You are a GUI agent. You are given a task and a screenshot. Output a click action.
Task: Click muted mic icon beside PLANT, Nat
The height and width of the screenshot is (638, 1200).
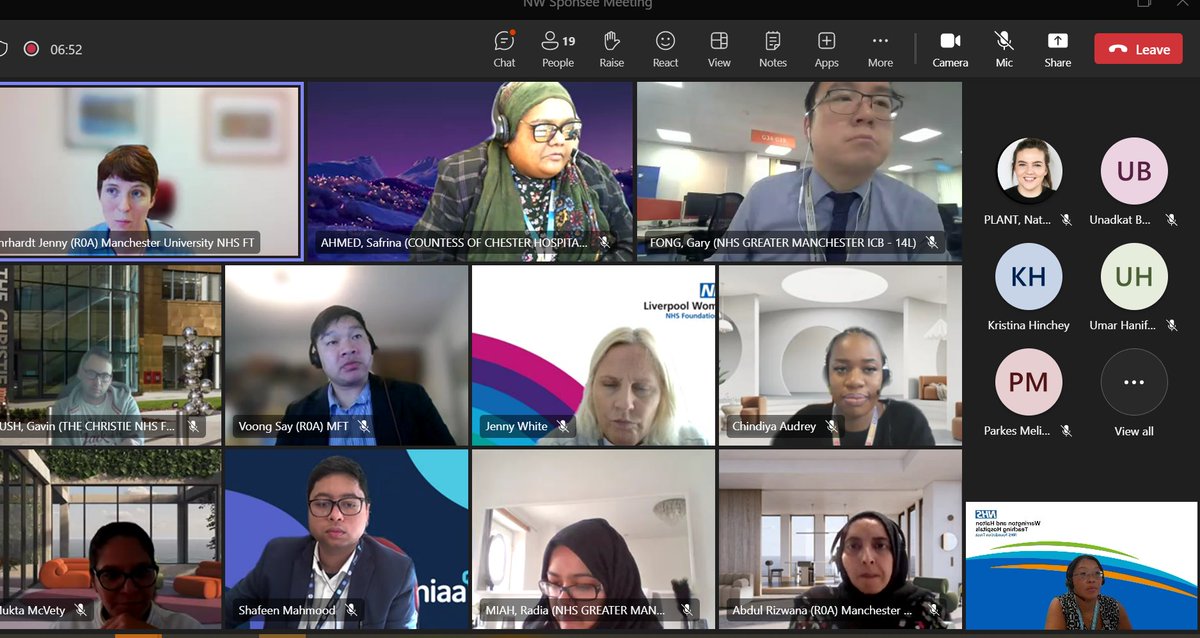(x=1066, y=219)
